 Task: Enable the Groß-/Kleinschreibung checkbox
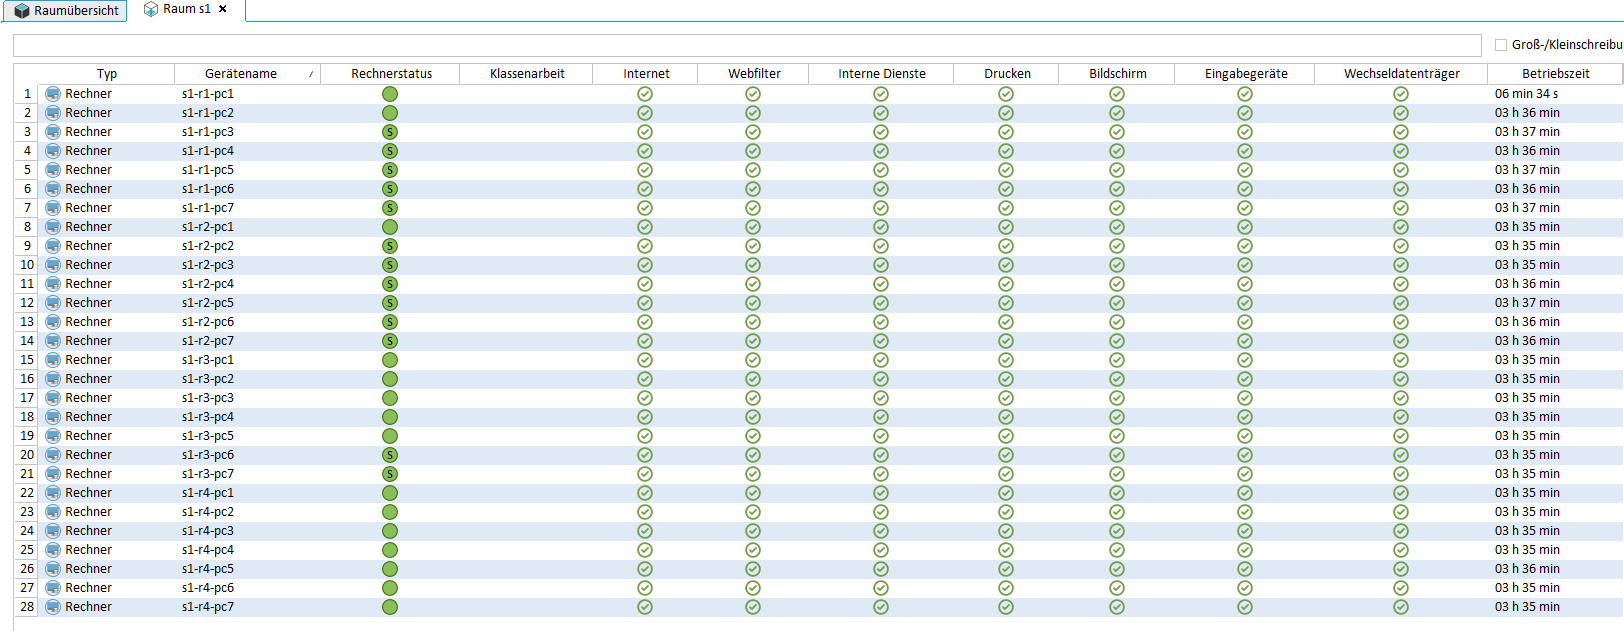pyautogui.click(x=1501, y=45)
